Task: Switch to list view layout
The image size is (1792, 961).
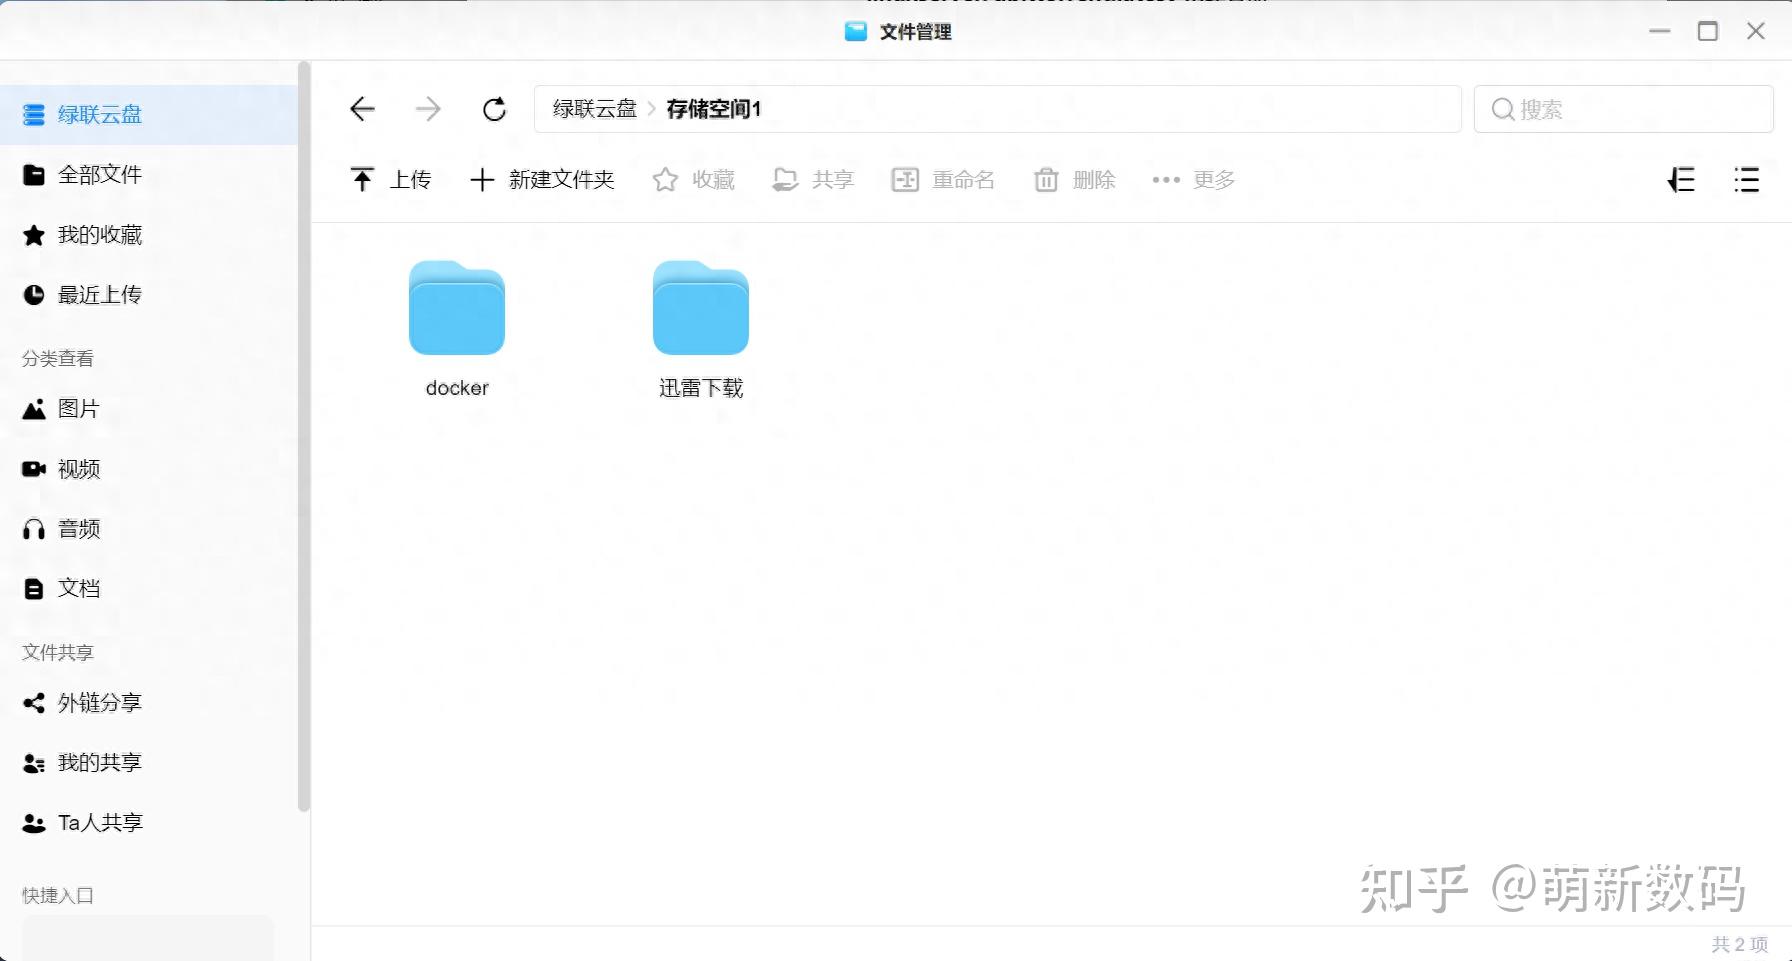Action: [x=1746, y=180]
